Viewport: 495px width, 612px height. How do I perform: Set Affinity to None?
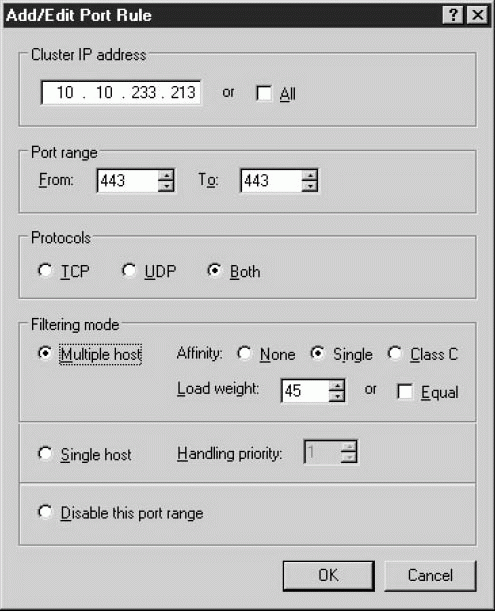(244, 353)
